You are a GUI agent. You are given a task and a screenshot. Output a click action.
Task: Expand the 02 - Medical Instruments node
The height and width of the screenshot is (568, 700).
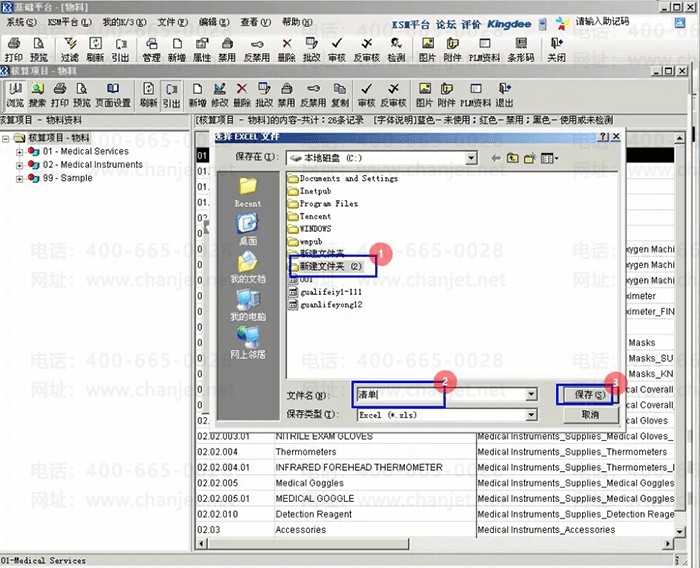click(20, 164)
